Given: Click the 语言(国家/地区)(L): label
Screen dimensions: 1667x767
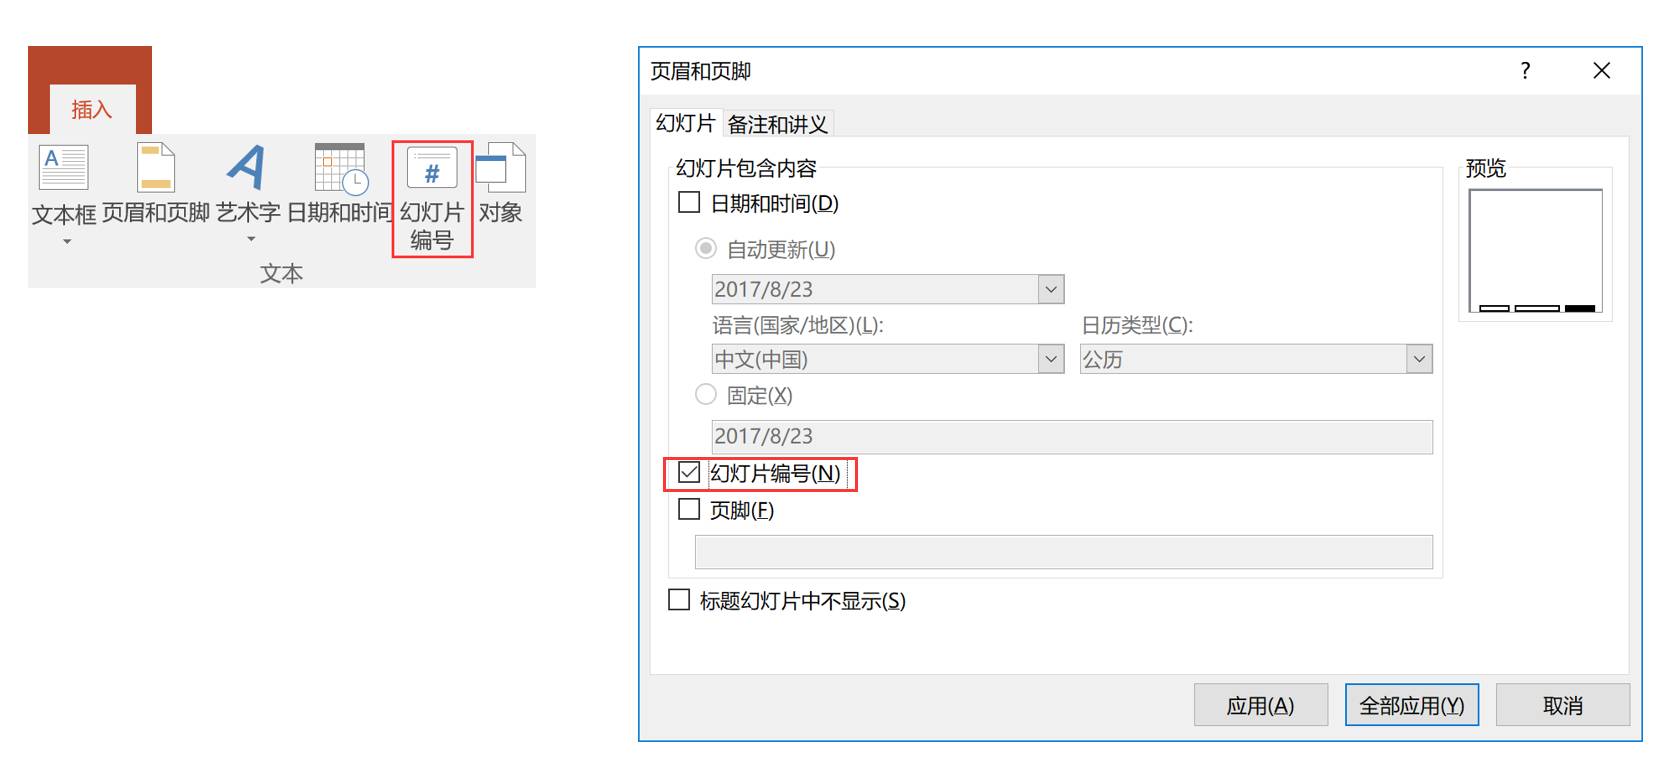Looking at the screenshot, I should pos(798,325).
